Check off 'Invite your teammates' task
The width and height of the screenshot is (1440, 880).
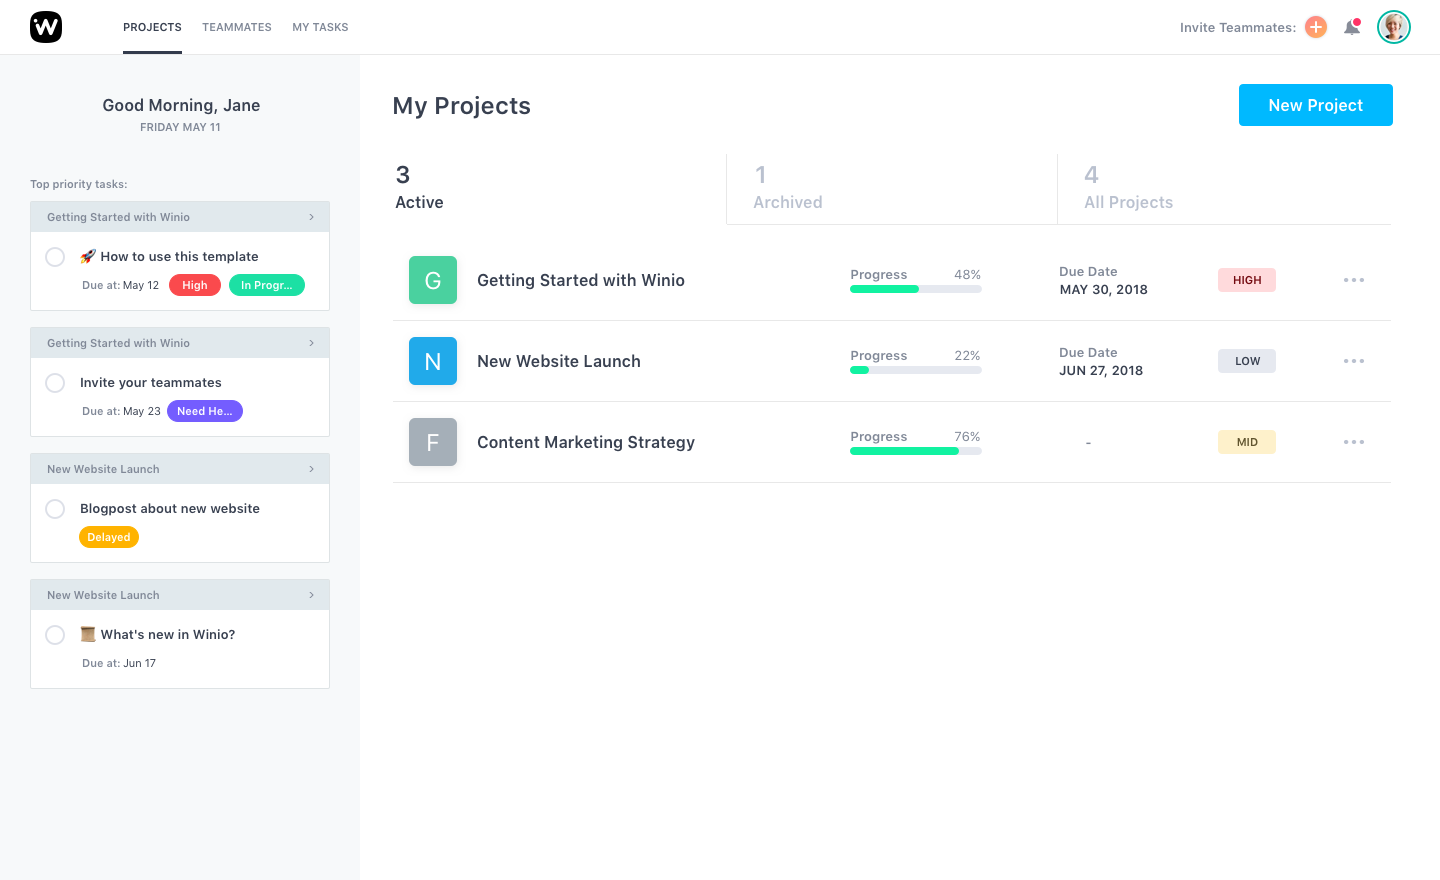click(55, 383)
